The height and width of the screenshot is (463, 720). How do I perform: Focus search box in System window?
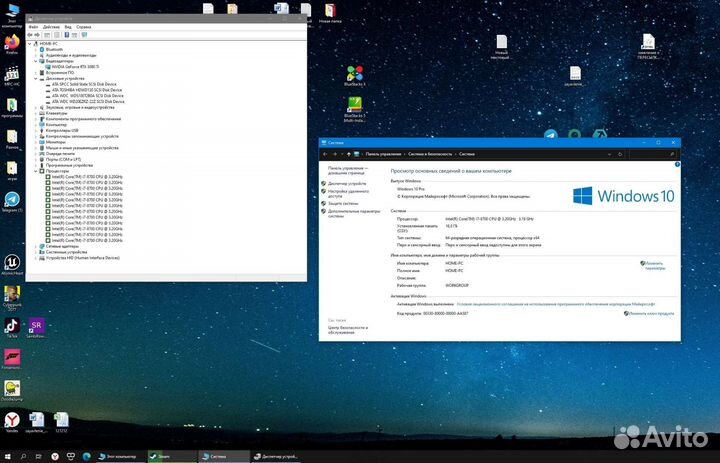[652, 154]
